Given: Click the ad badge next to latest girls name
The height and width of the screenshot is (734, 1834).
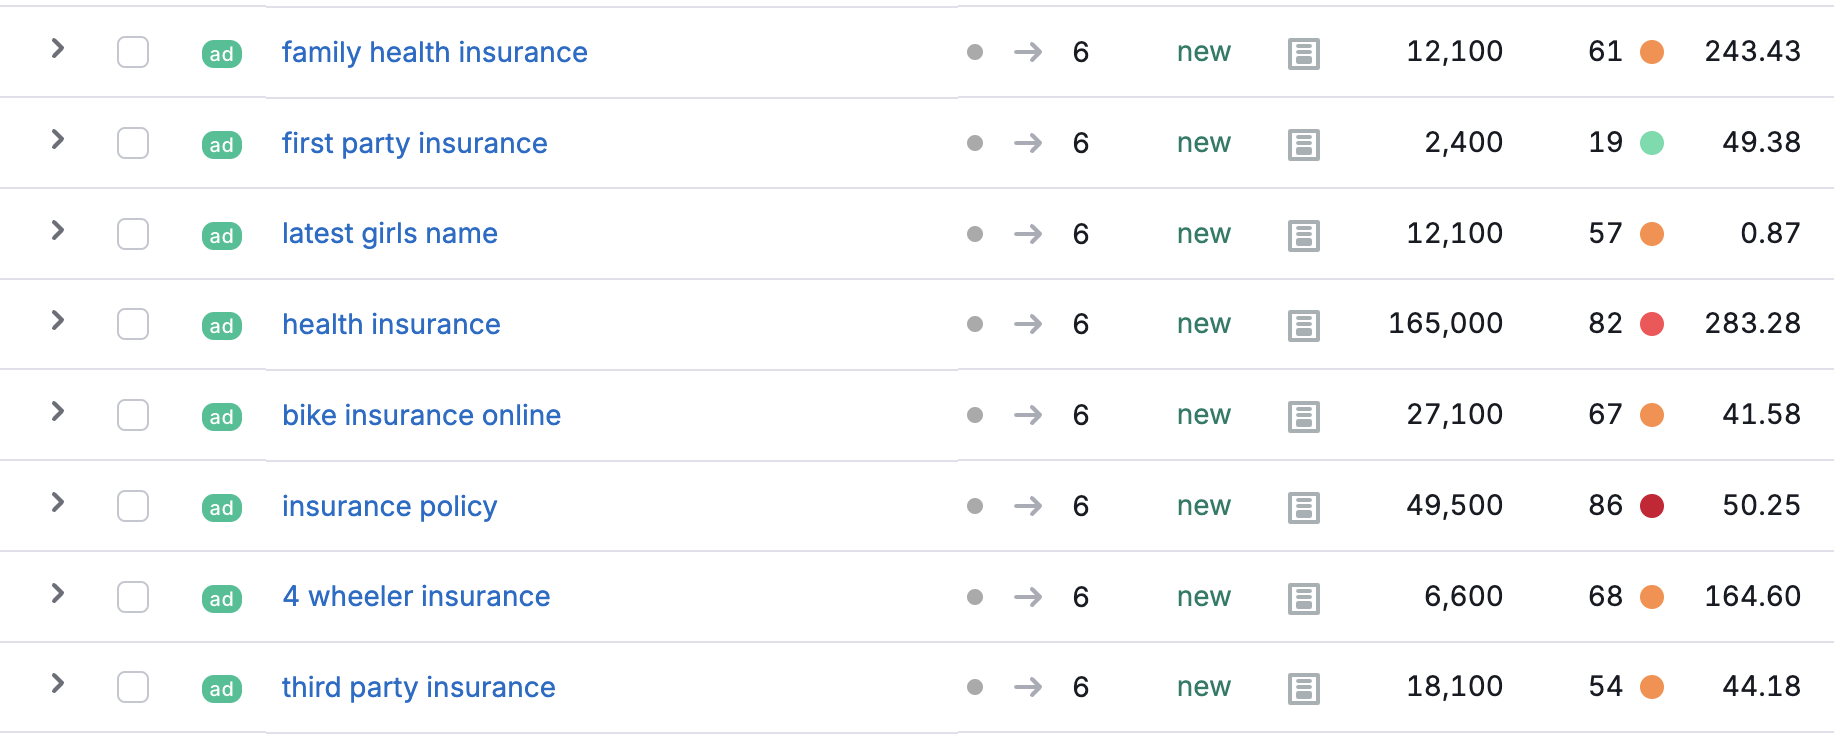Looking at the screenshot, I should coord(222,235).
